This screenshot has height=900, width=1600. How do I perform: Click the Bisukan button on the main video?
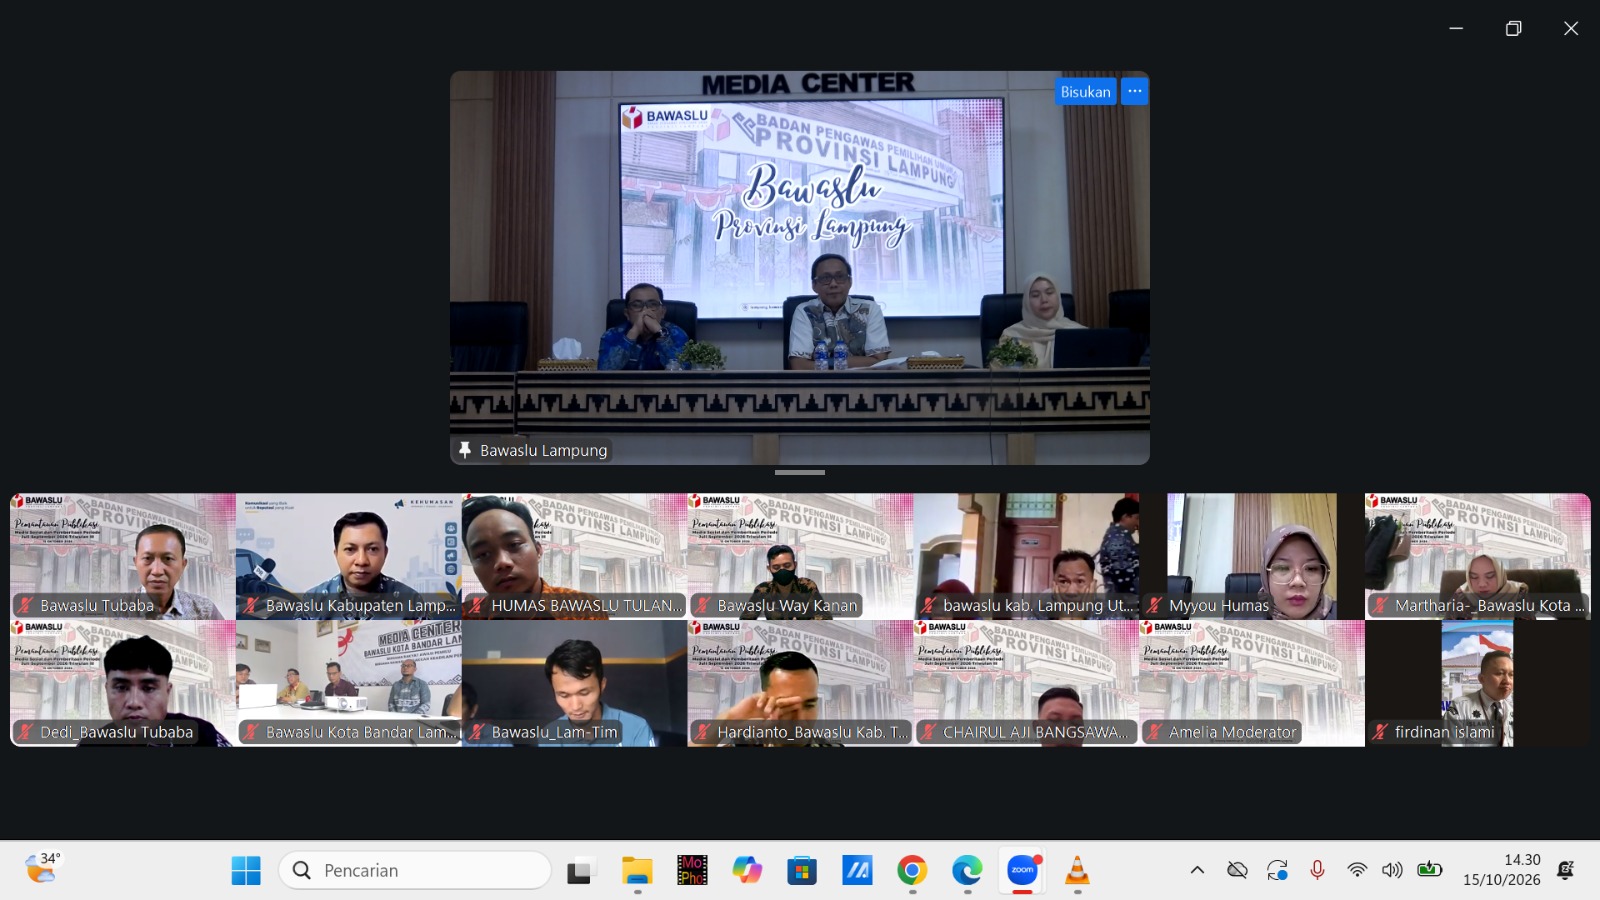(x=1086, y=91)
